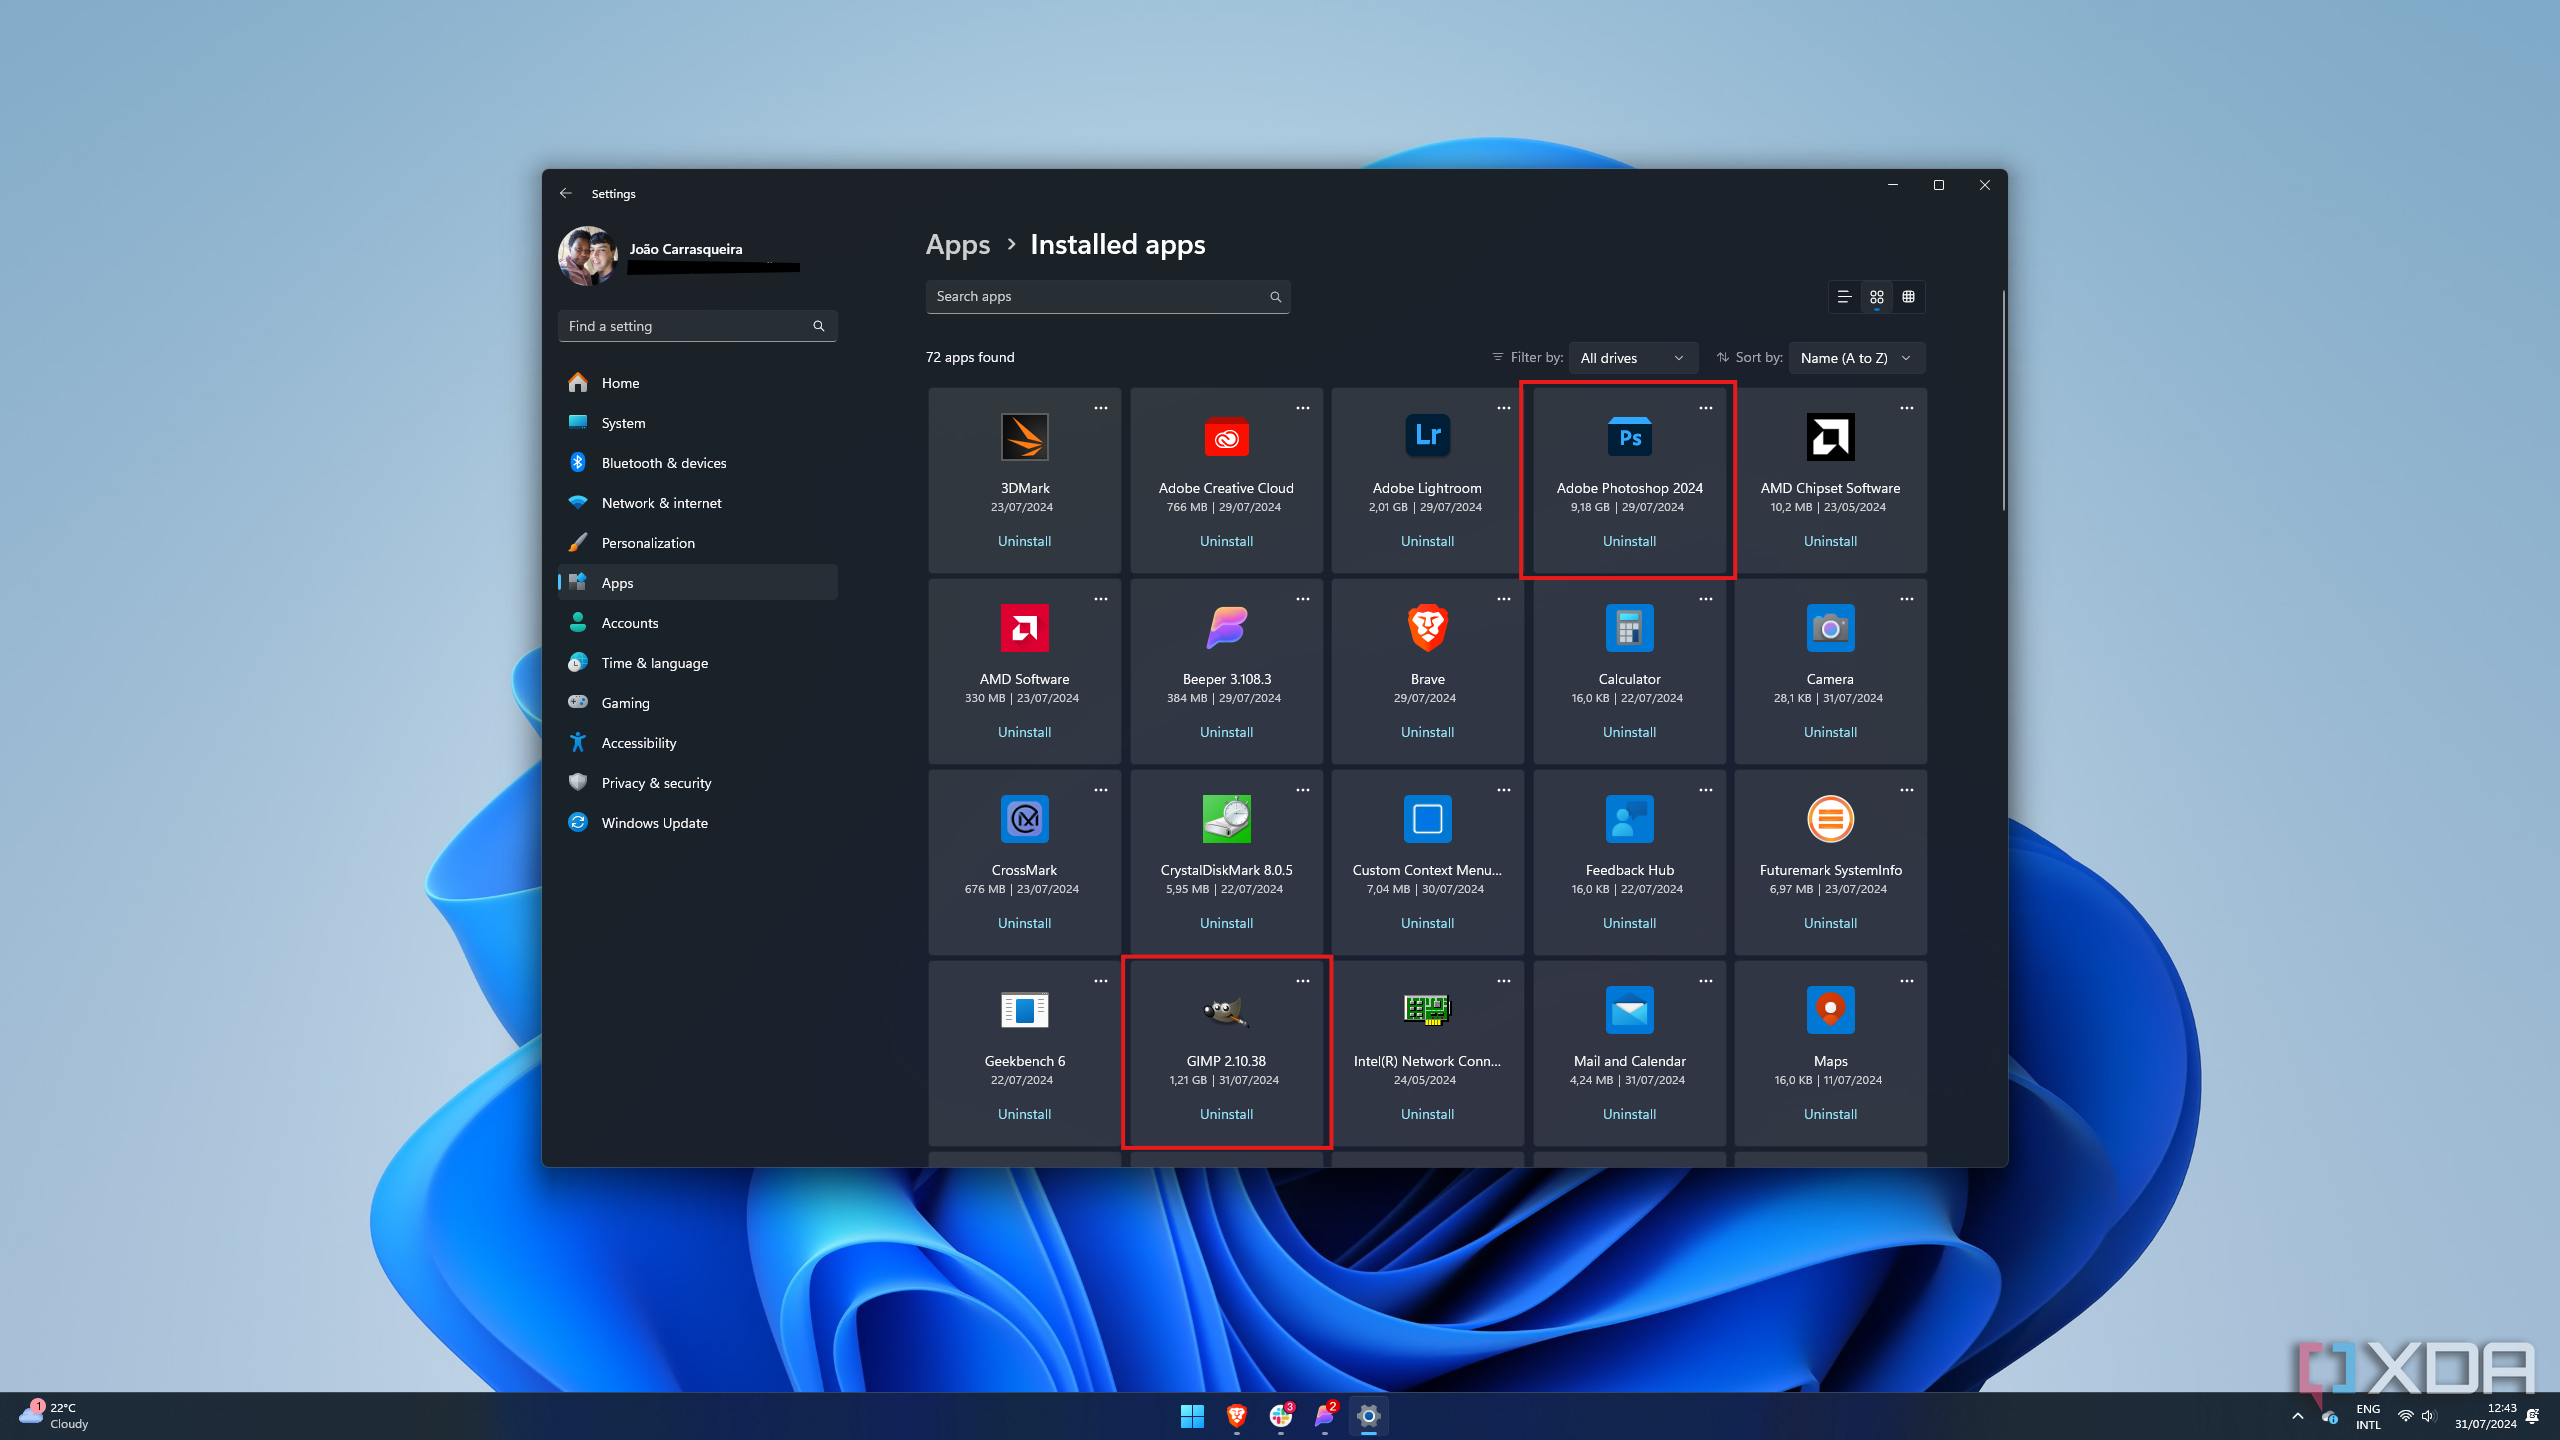Screen dimensions: 2560x1440
Task: Open the Sort by dropdown
Action: tap(1856, 358)
